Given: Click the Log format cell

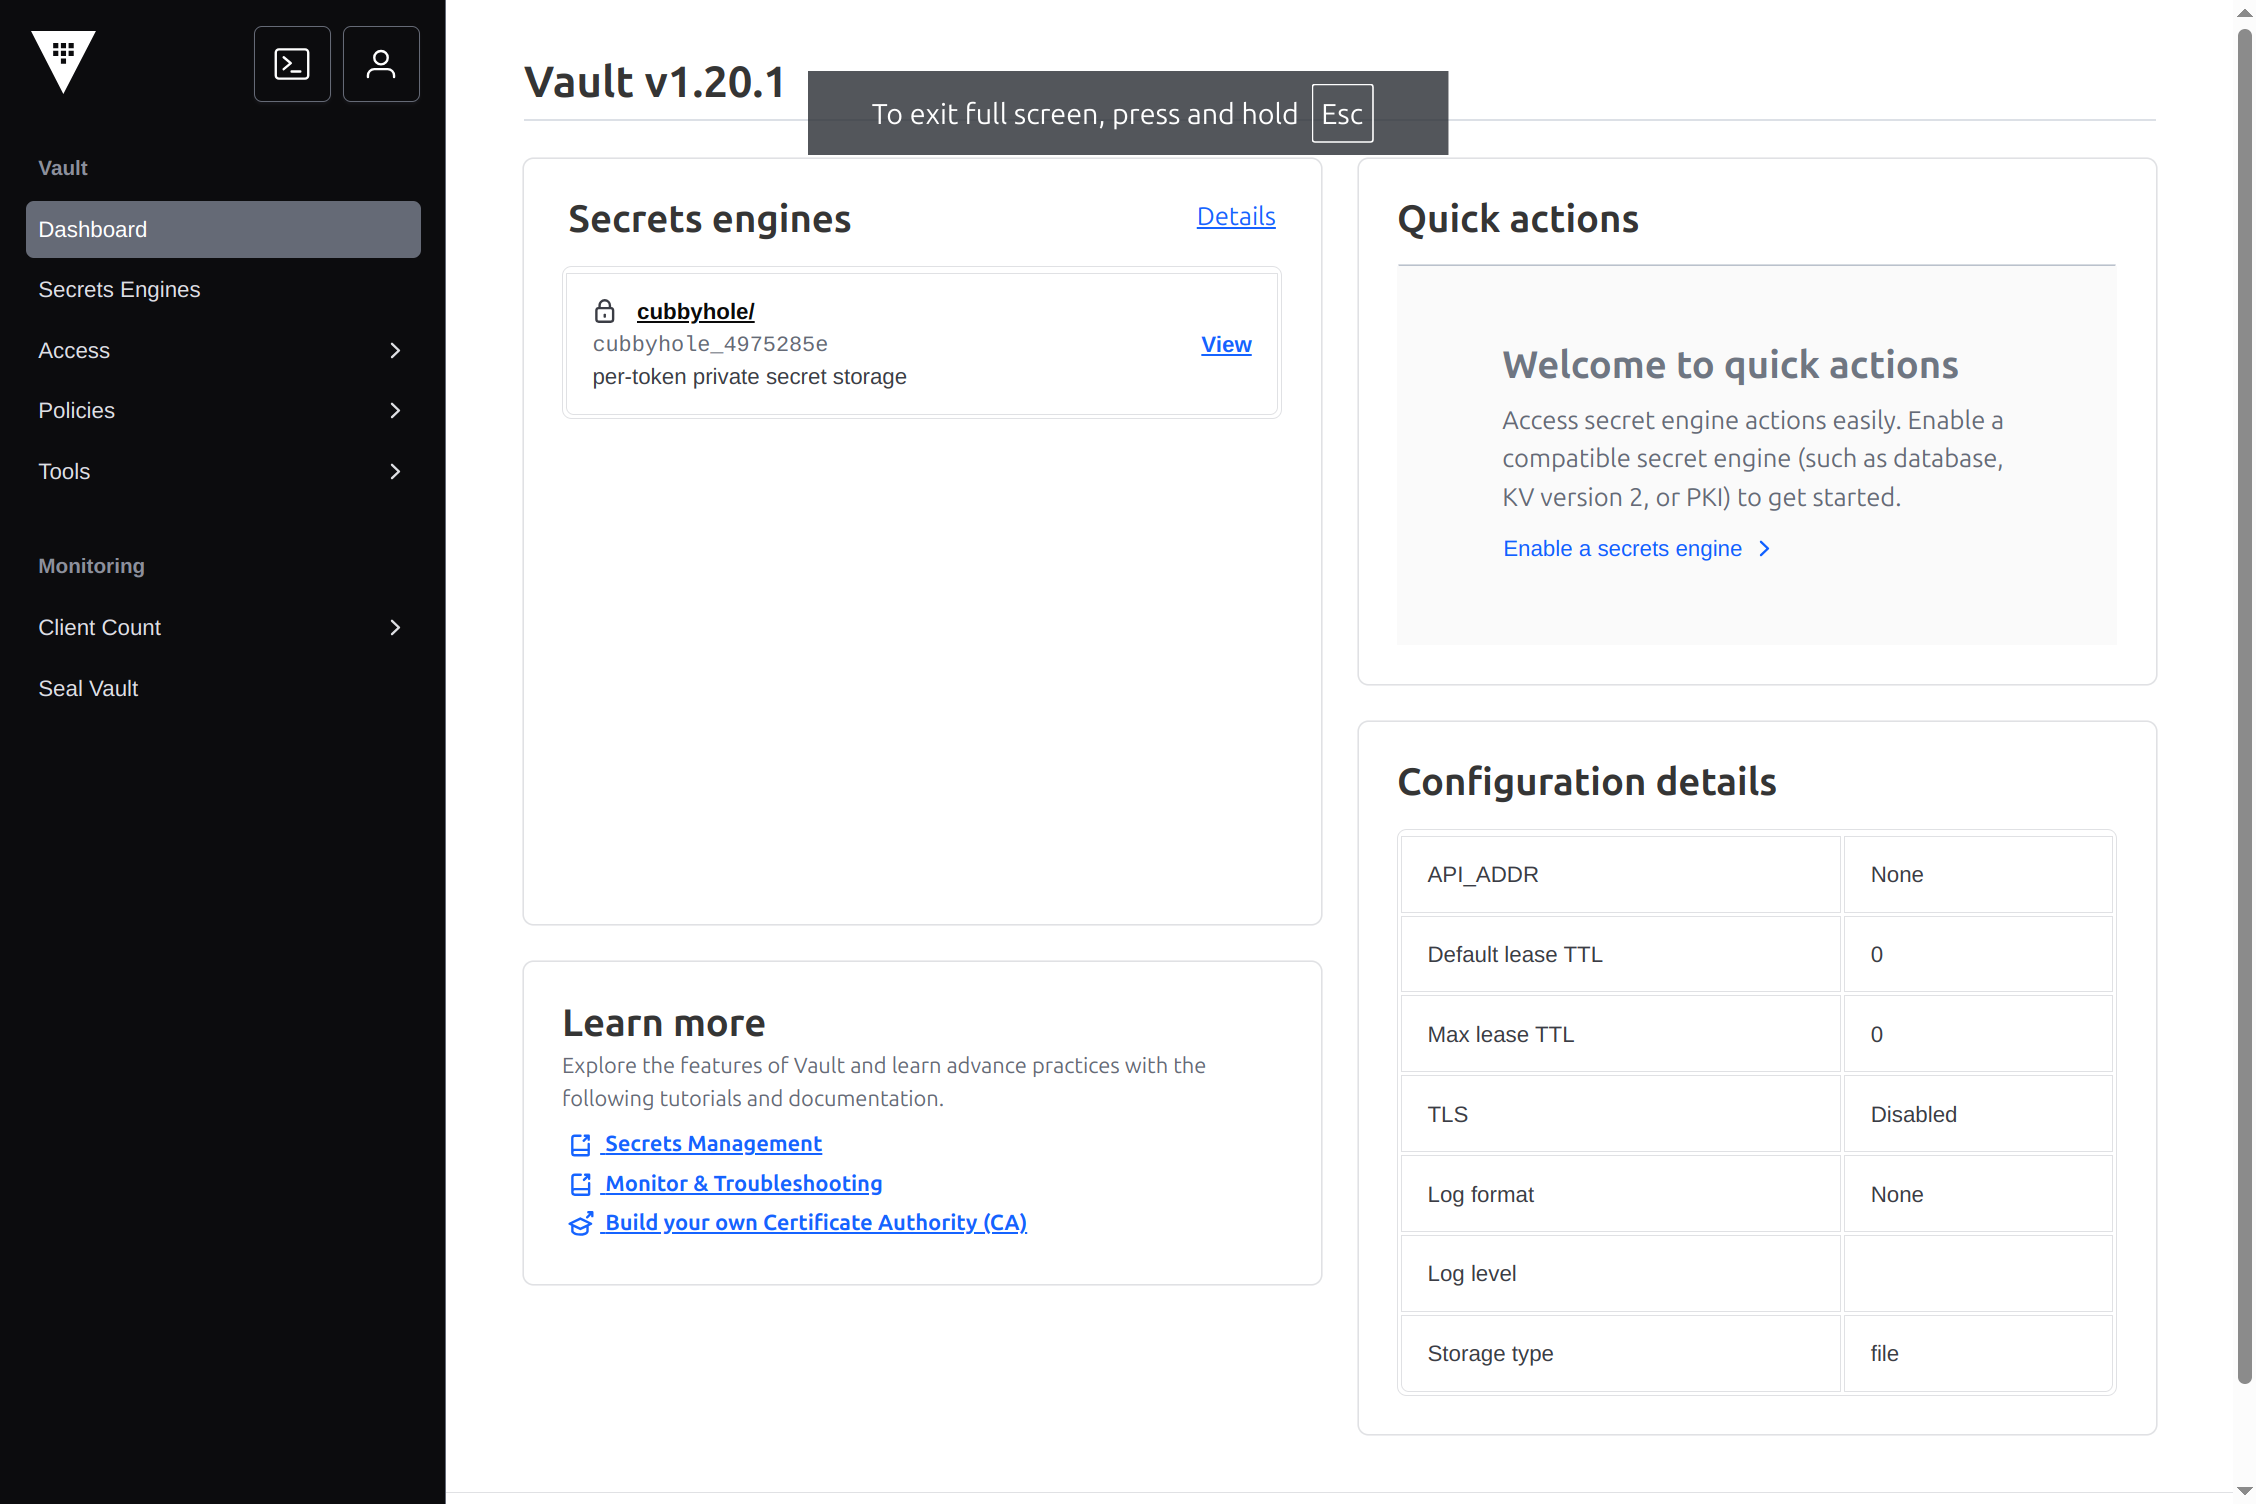Looking at the screenshot, I should (1620, 1194).
